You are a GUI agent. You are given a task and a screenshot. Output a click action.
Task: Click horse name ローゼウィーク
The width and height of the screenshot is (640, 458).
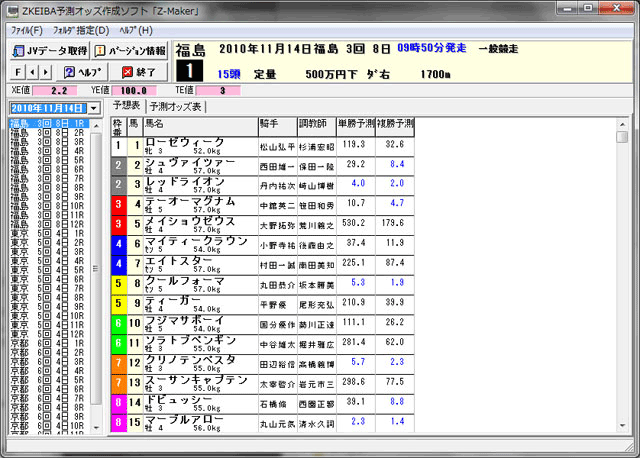pyautogui.click(x=185, y=142)
